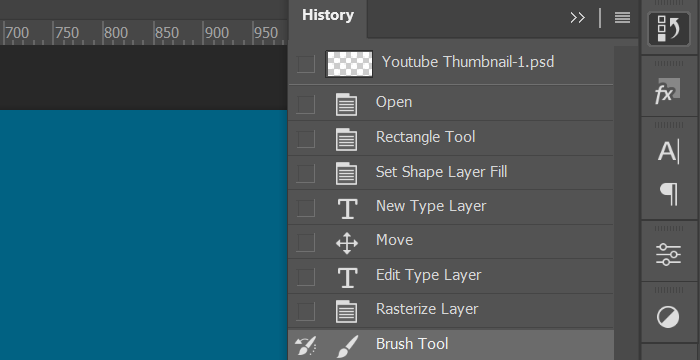The height and width of the screenshot is (360, 700).
Task: Open the History panel dock icon
Action: (669, 29)
